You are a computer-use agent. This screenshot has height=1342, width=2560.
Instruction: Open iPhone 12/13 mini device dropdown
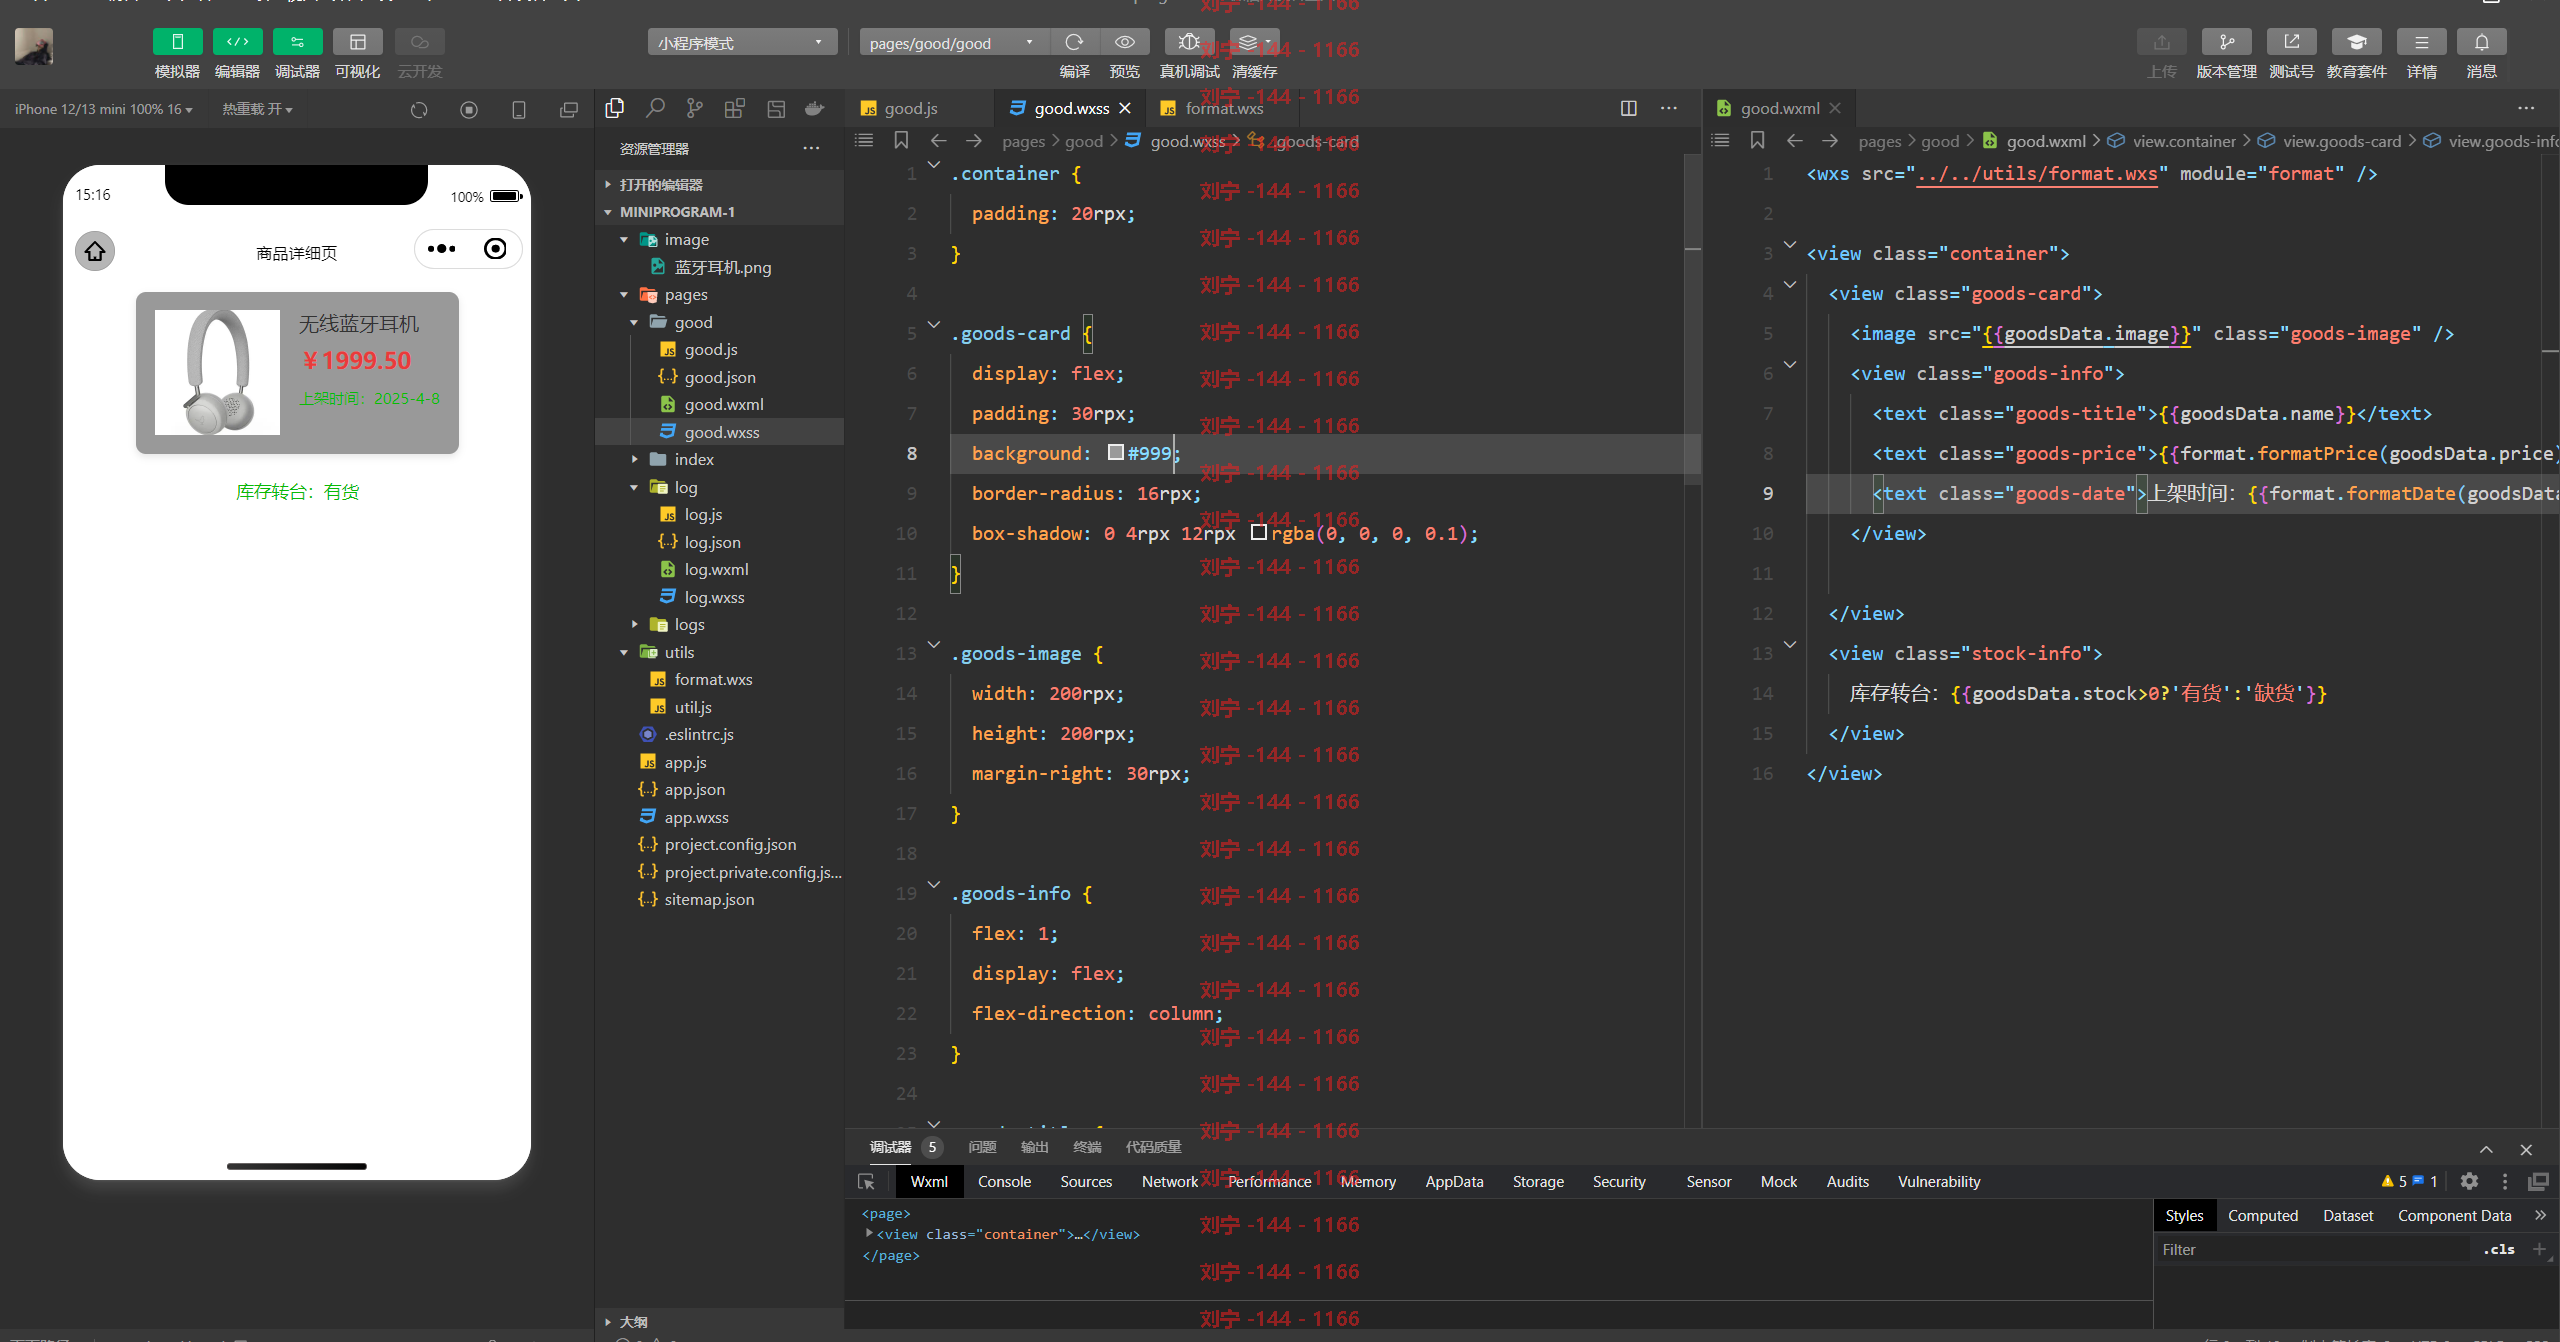[104, 109]
